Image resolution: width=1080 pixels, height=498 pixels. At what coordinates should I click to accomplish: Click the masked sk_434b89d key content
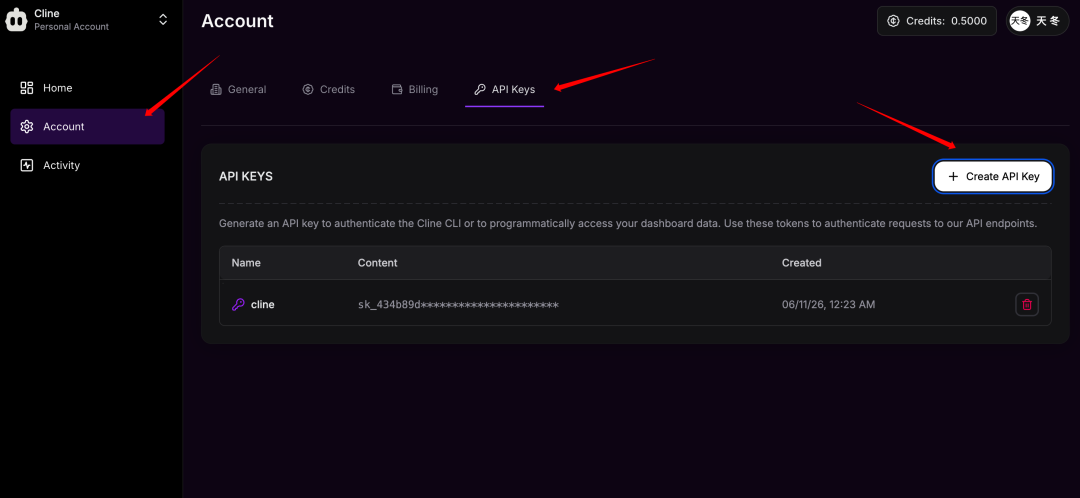(458, 304)
